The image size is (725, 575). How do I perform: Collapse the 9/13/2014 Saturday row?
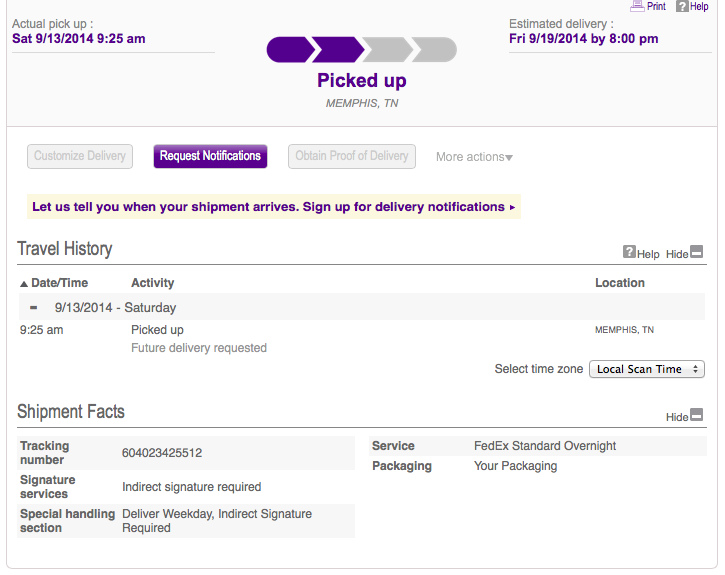(x=33, y=307)
